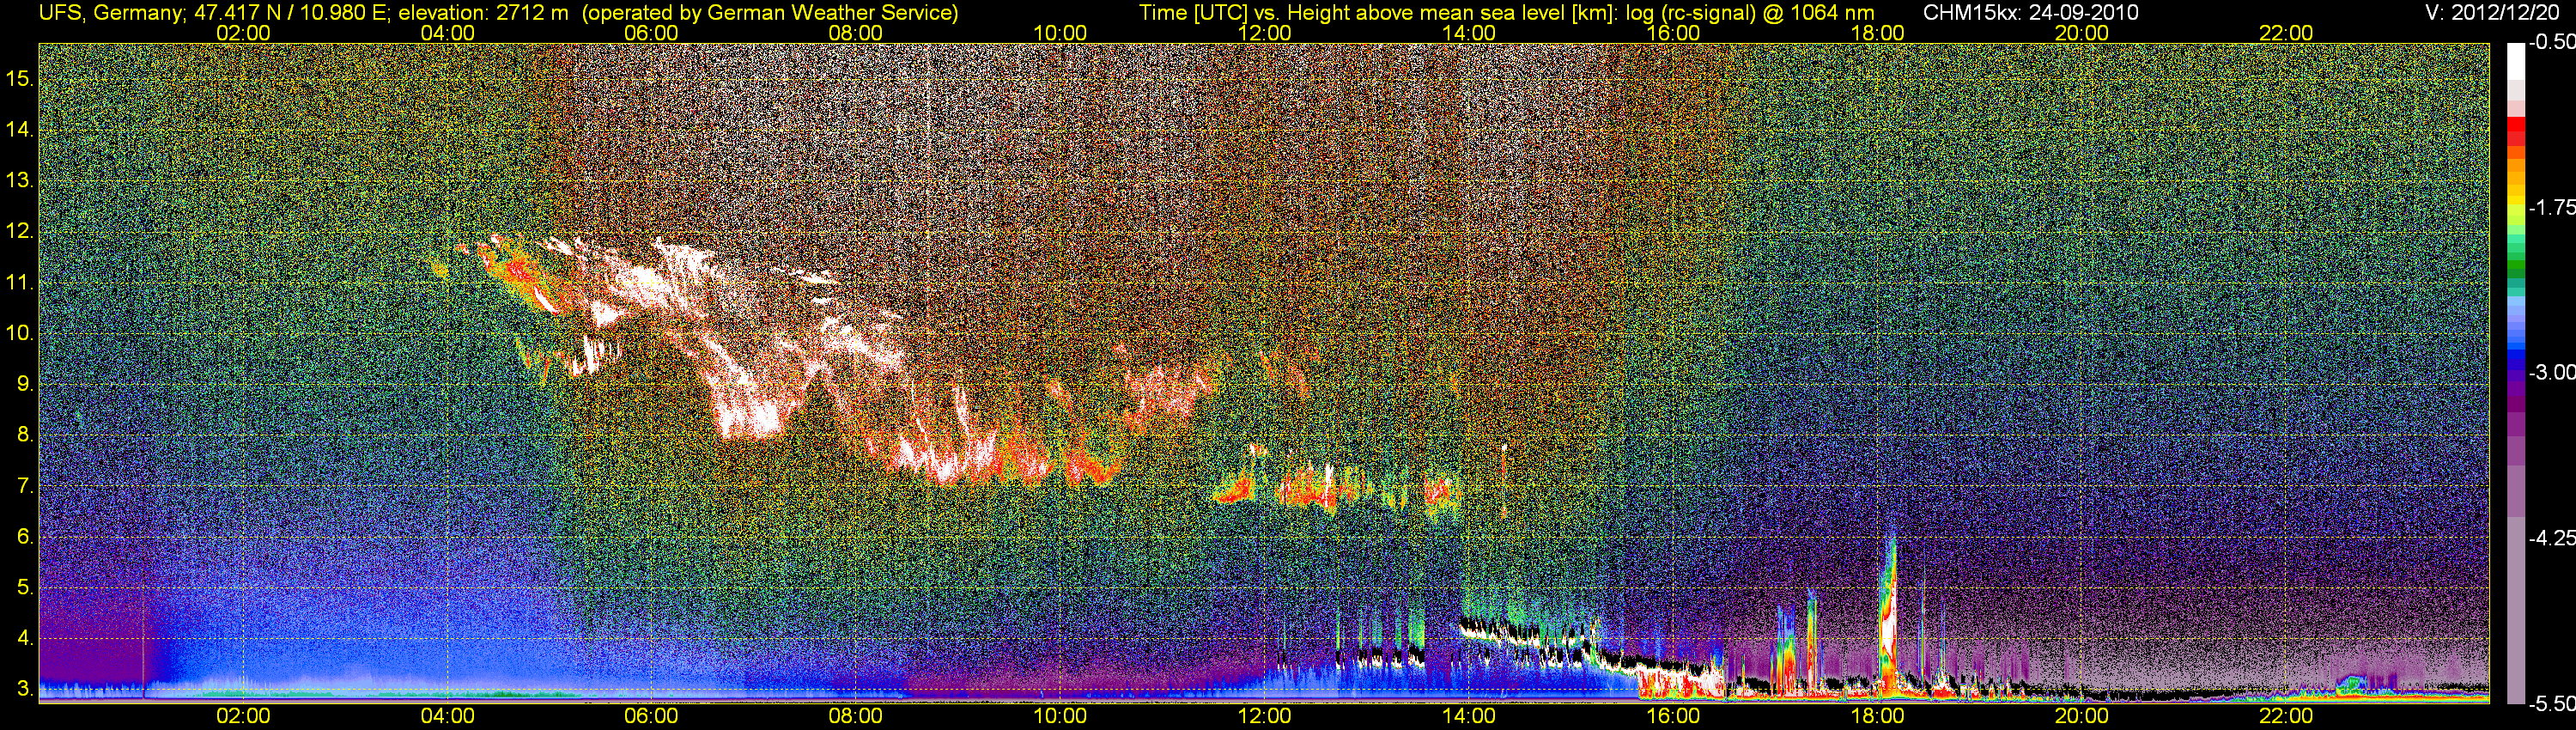Viewport: 2576px width, 730px height.
Task: Click the 10. km height axis label
Action: (20, 333)
